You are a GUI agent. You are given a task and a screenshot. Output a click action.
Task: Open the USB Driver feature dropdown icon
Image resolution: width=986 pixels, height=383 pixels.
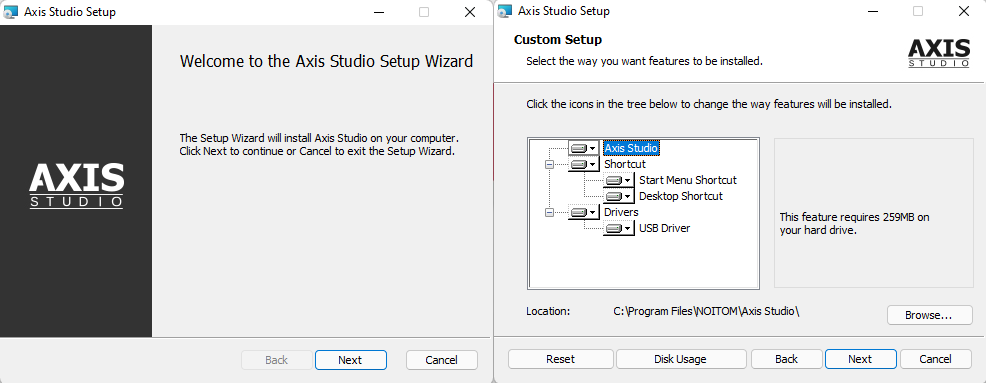[x=619, y=228]
